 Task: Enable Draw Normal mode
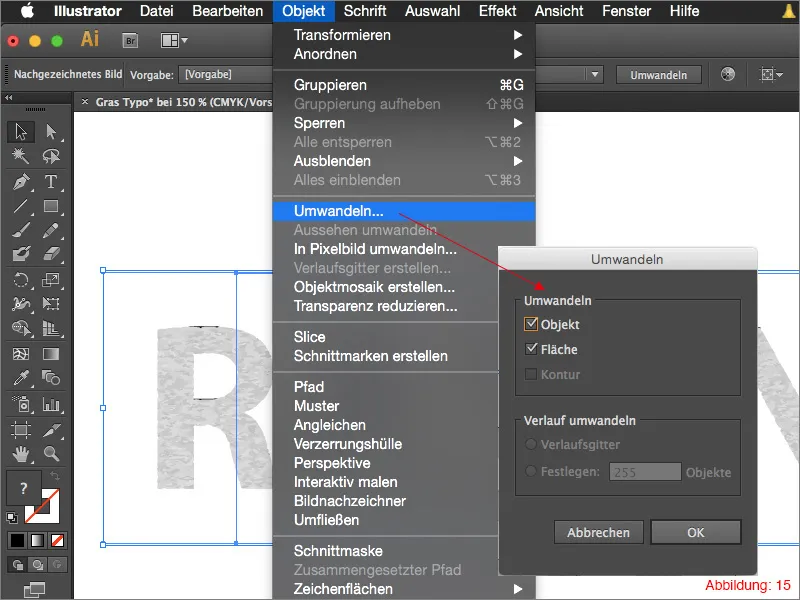pos(18,564)
